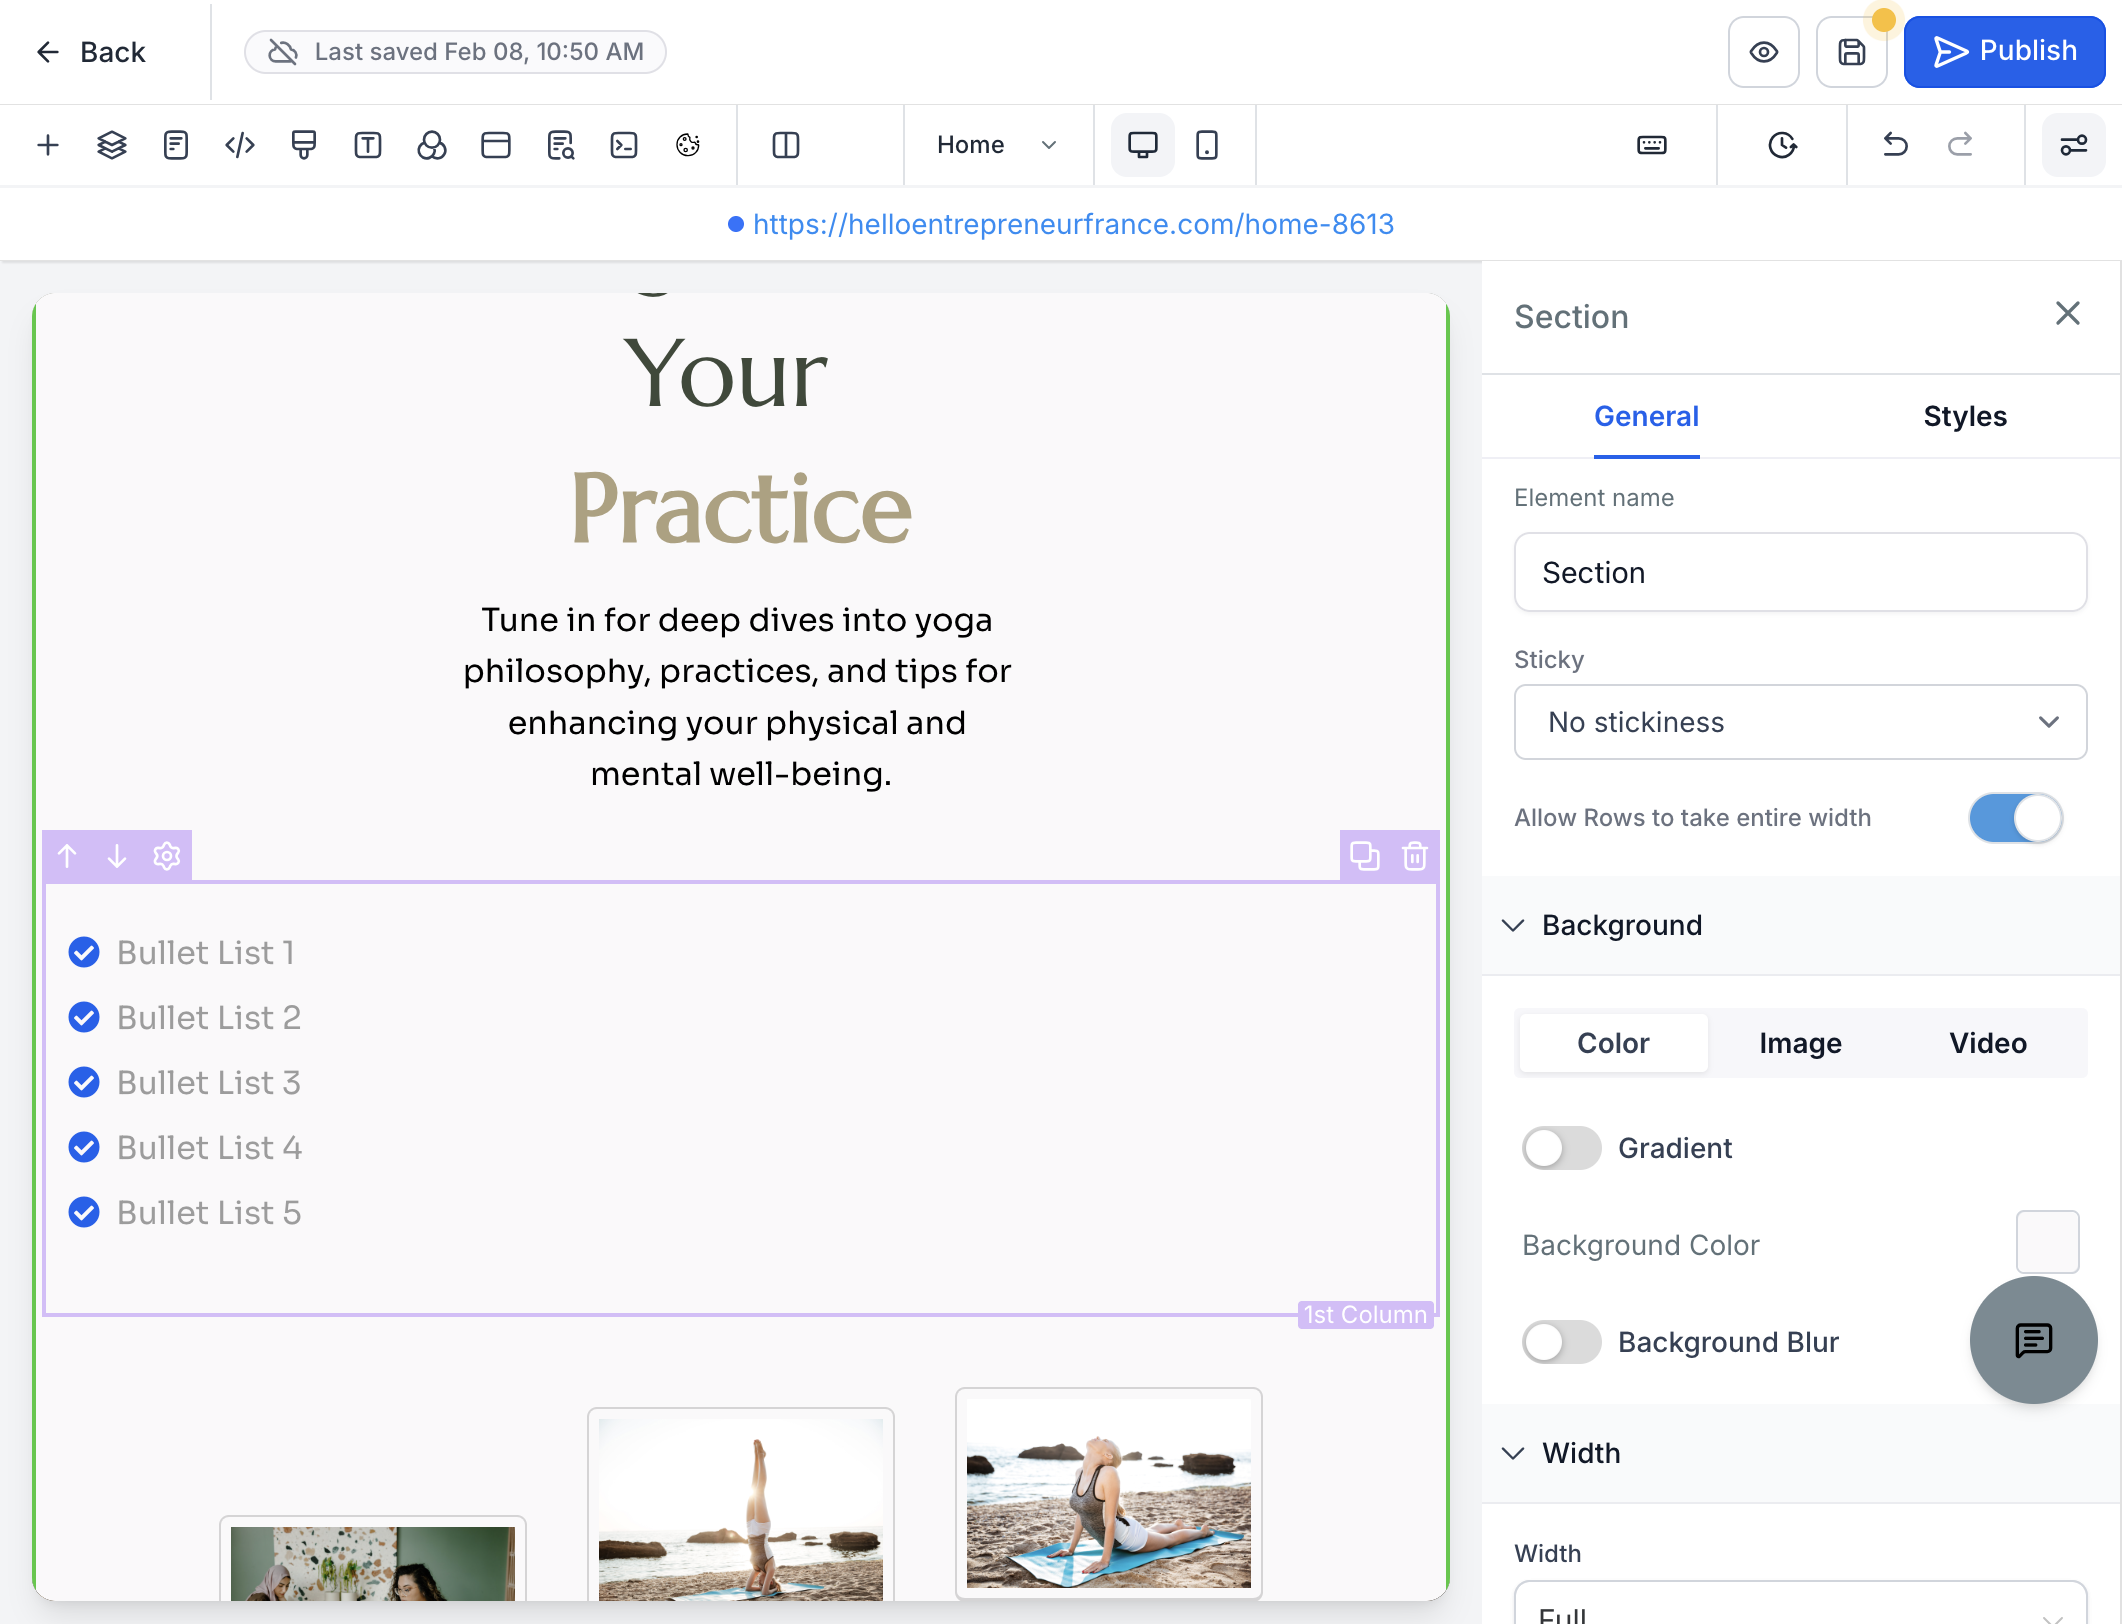Toggle Allow Rows to take entire width
Screen dimensions: 2122x1624
pos(2016,818)
